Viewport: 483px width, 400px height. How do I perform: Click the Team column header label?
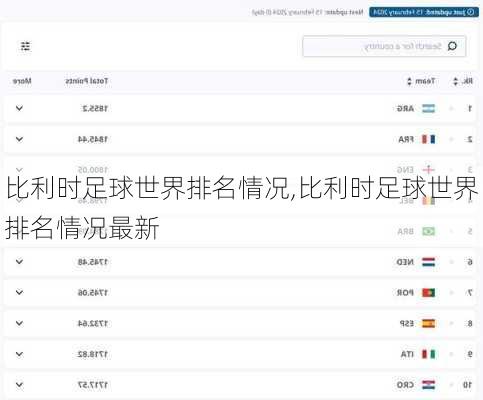pyautogui.click(x=425, y=81)
